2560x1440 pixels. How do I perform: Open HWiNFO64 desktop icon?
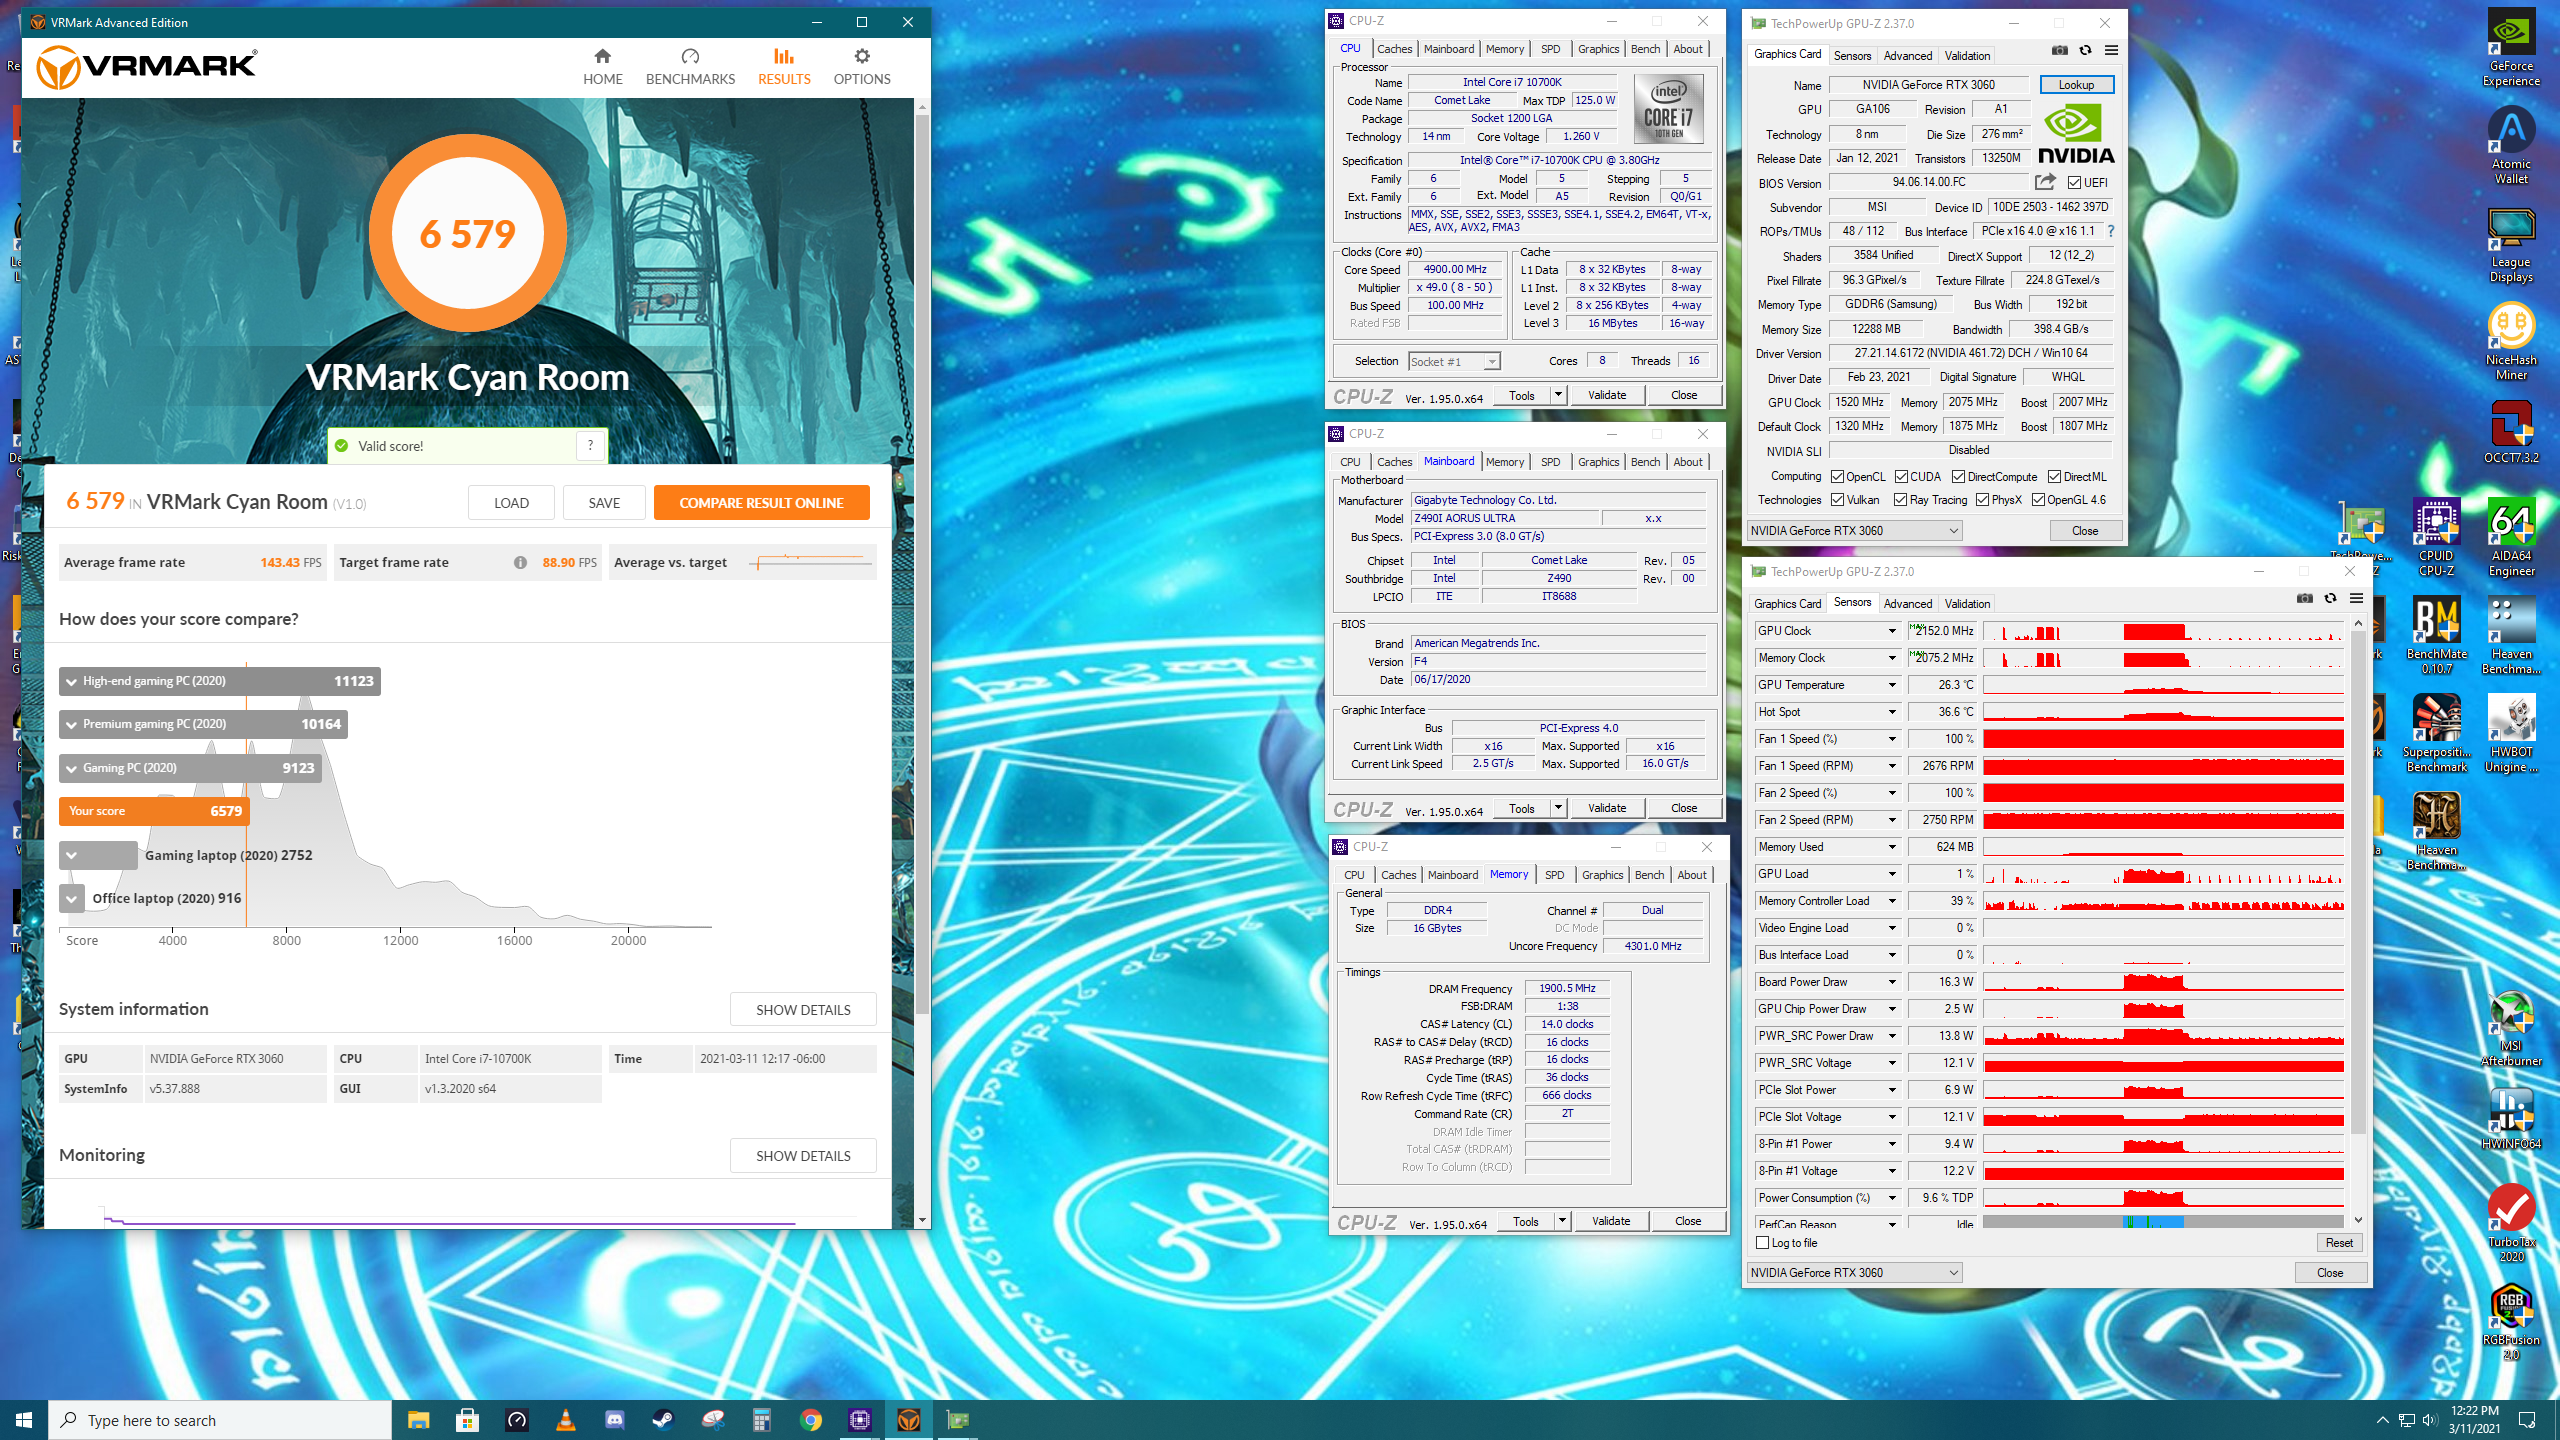pyautogui.click(x=2511, y=1118)
